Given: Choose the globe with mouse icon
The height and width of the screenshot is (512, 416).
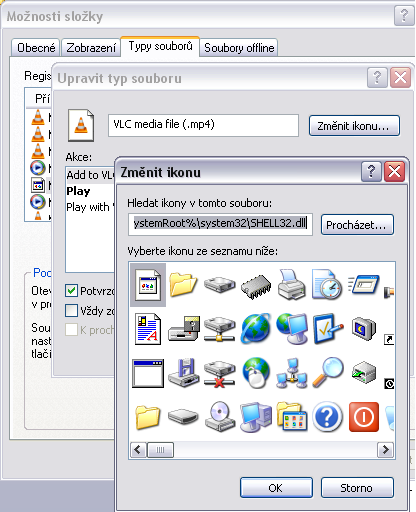Looking at the screenshot, I should 256,373.
